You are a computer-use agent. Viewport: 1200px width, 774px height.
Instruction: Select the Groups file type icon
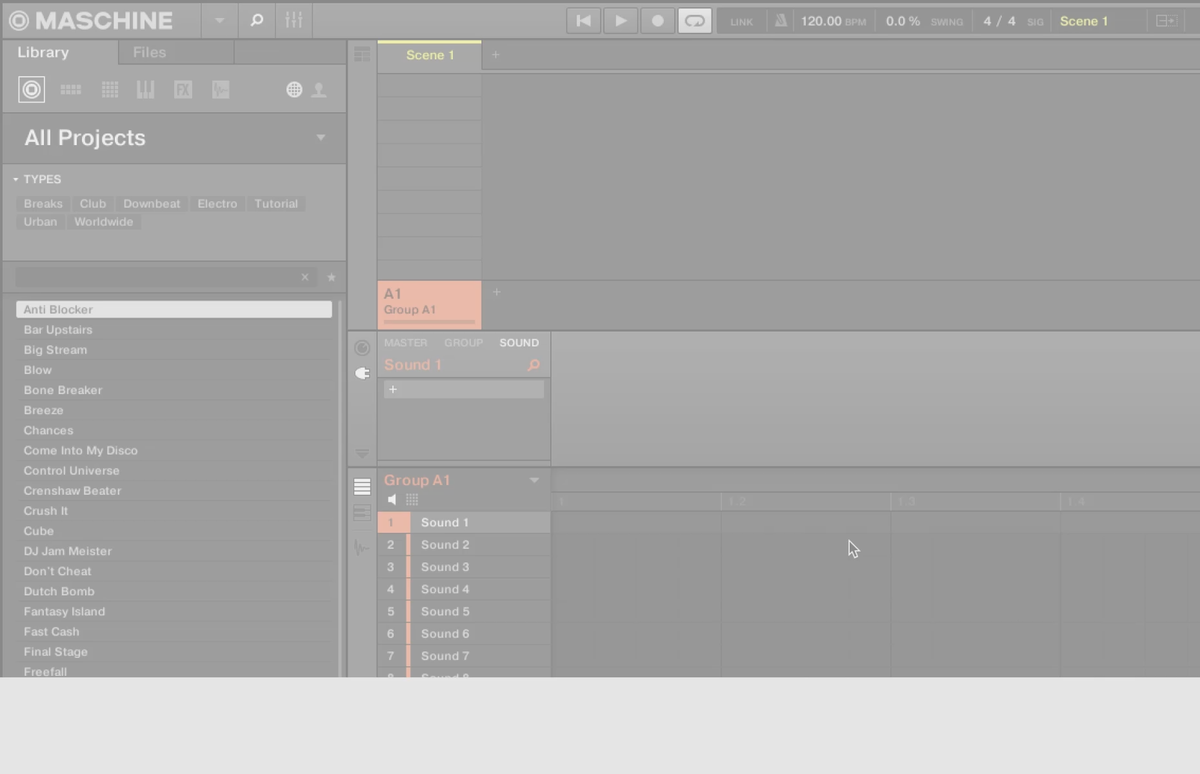70,90
